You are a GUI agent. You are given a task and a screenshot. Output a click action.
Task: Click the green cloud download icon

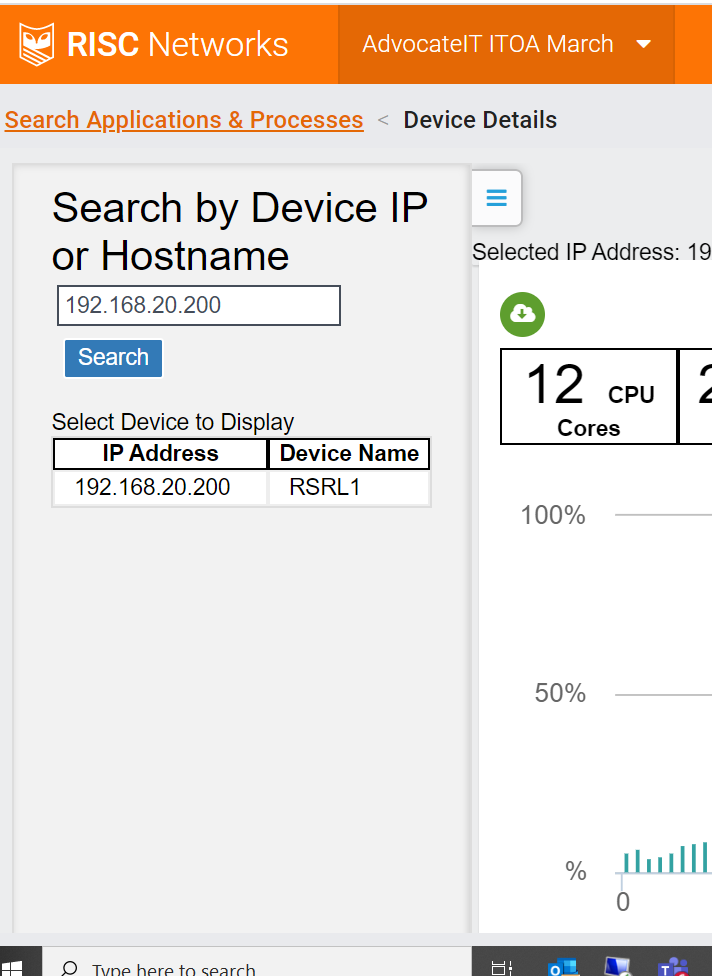[522, 314]
